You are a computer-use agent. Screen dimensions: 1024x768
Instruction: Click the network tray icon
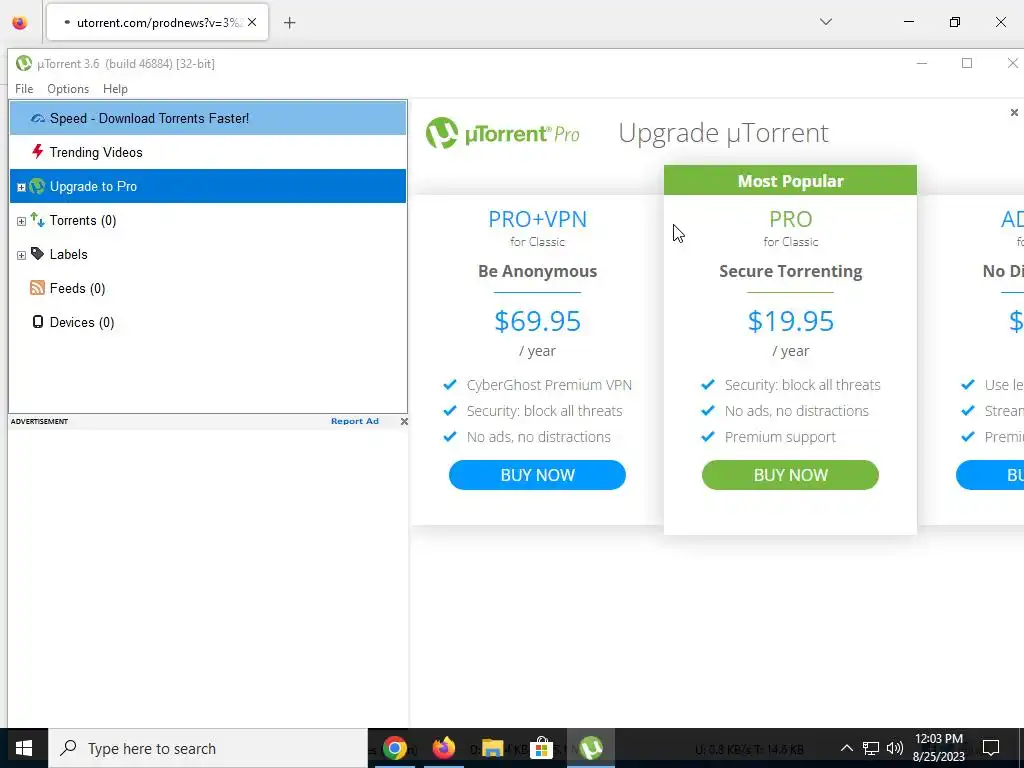tap(871, 748)
